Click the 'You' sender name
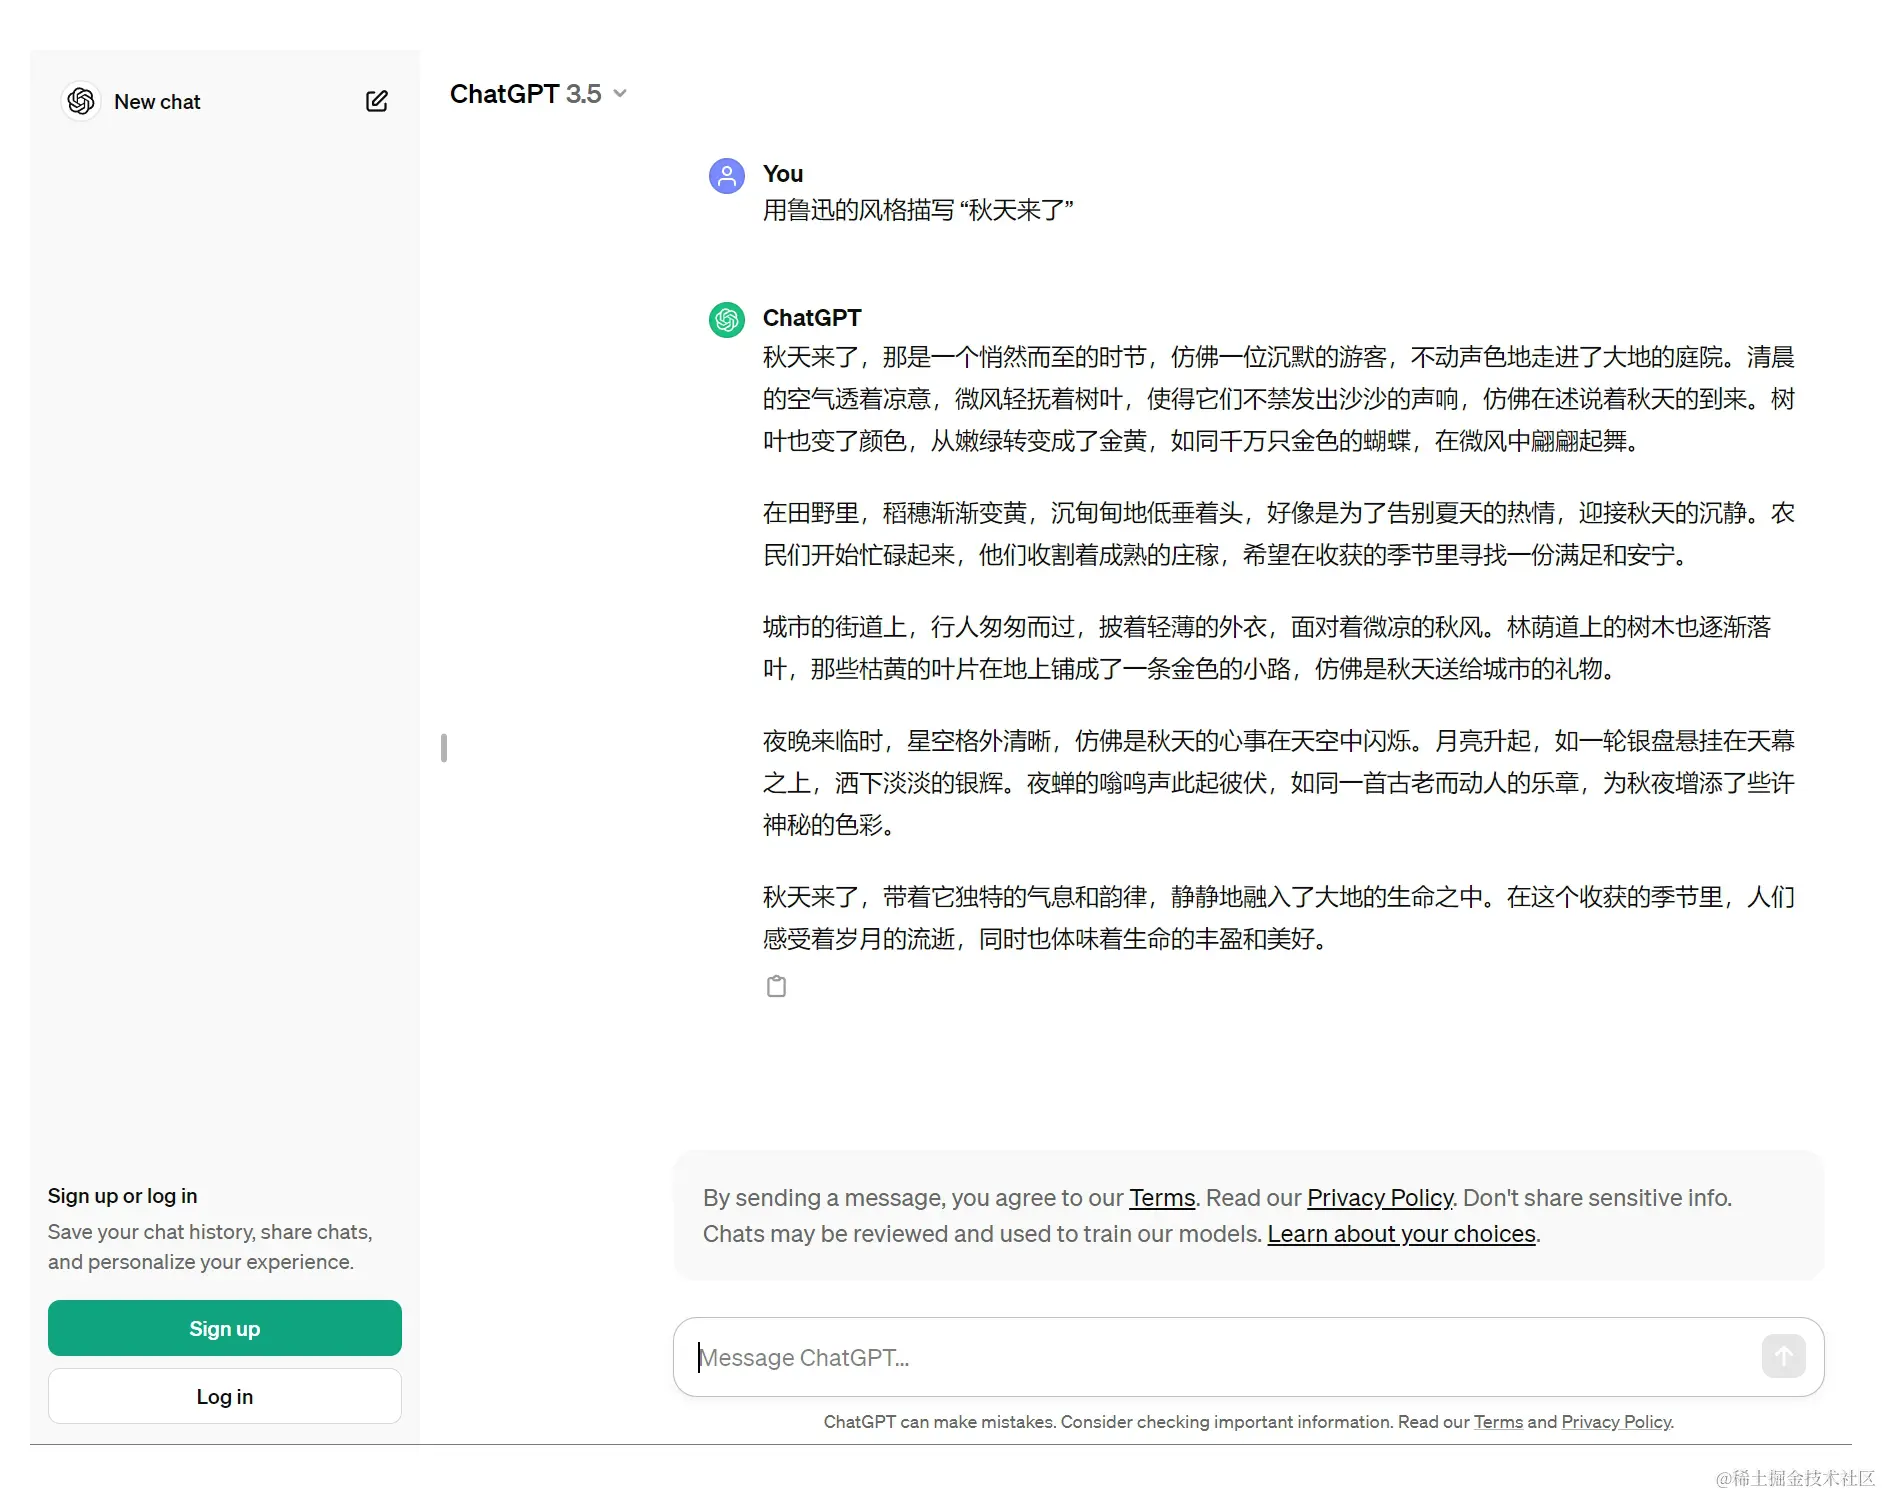The height and width of the screenshot is (1495, 1882). (783, 174)
